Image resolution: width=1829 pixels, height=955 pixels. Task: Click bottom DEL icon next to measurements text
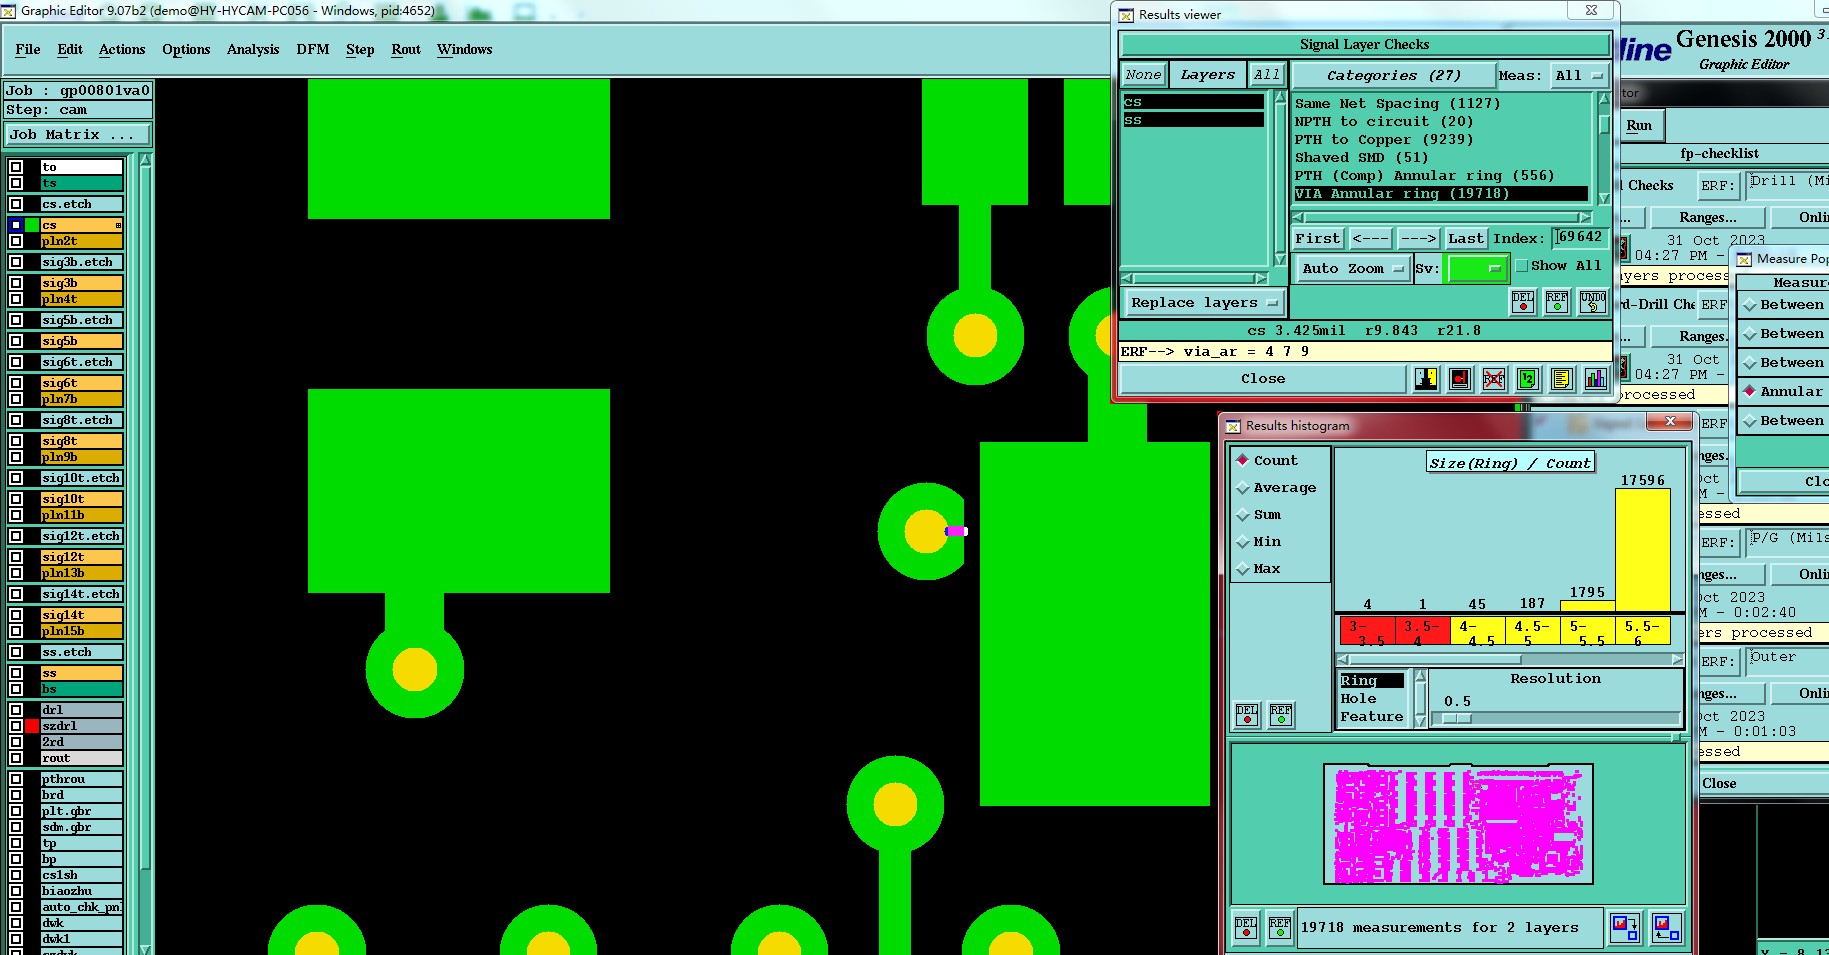1246,928
